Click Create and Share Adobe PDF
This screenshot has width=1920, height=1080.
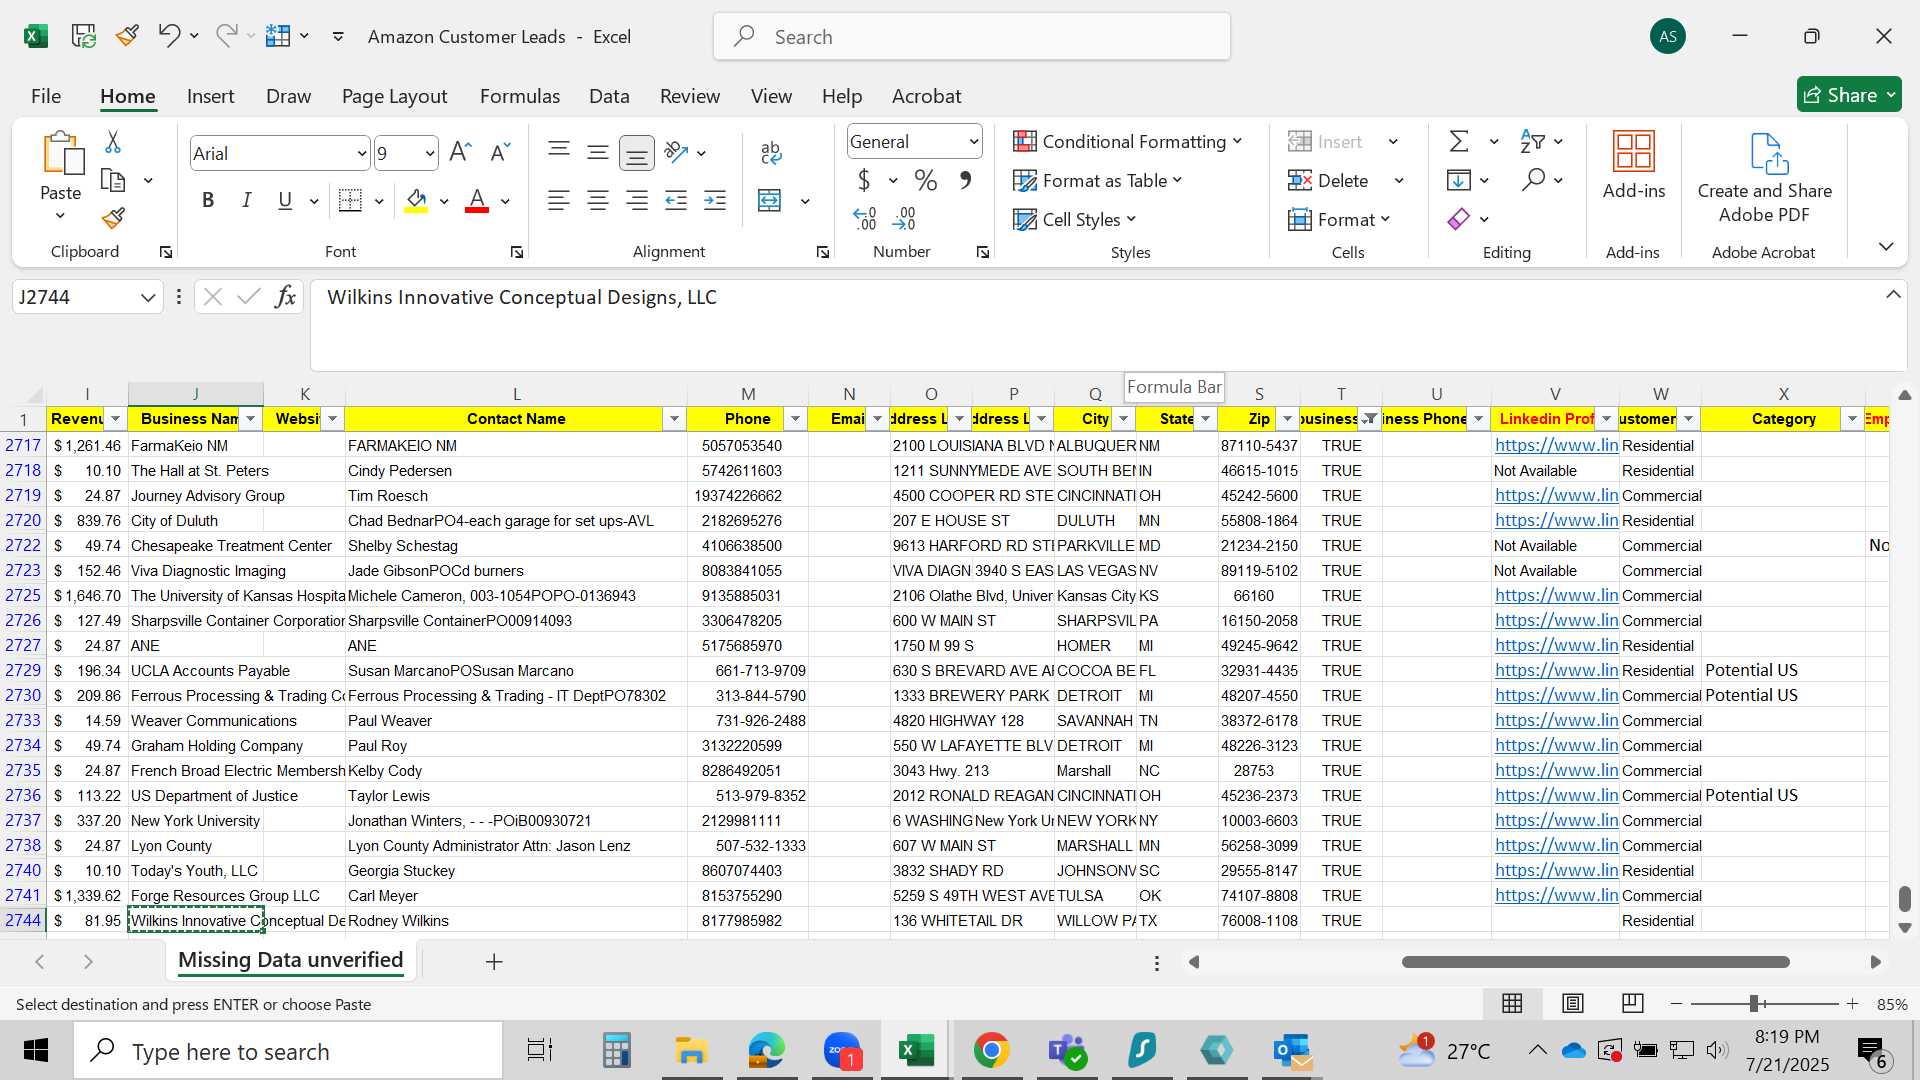pos(1765,178)
